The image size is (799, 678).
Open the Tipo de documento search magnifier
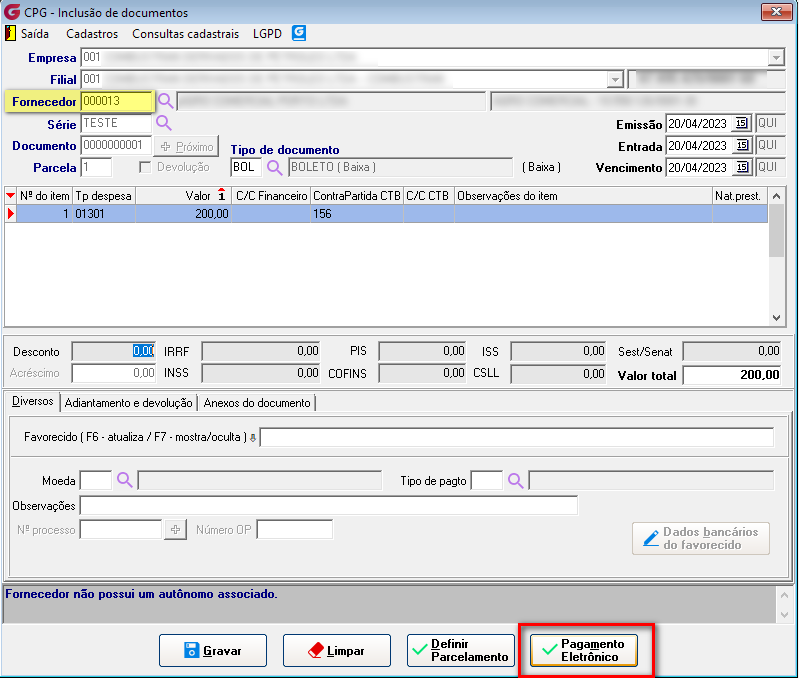(274, 168)
